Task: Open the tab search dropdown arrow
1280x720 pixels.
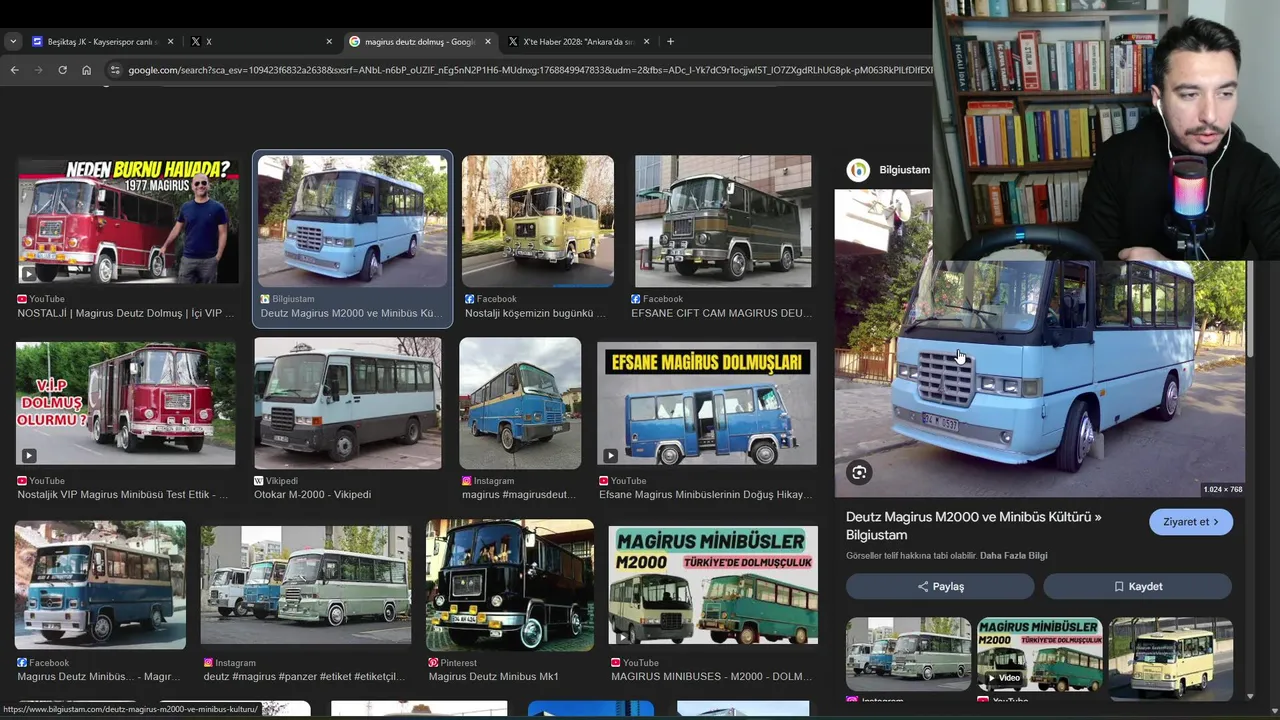Action: [13, 41]
